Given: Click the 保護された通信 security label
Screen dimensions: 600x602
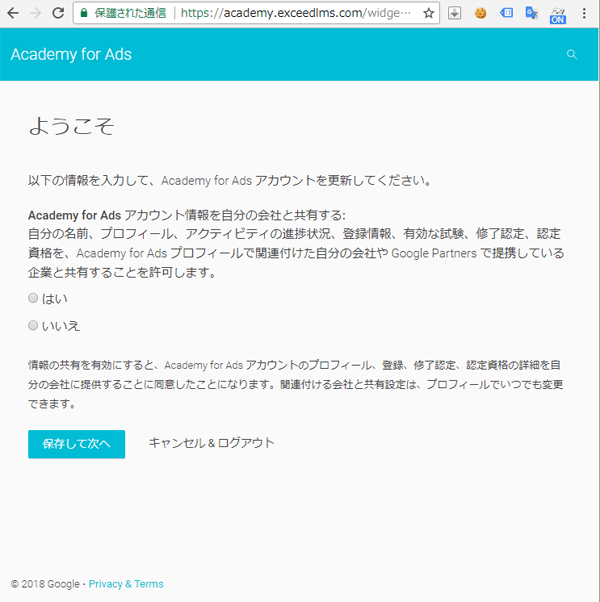Looking at the screenshot, I should [130, 13].
